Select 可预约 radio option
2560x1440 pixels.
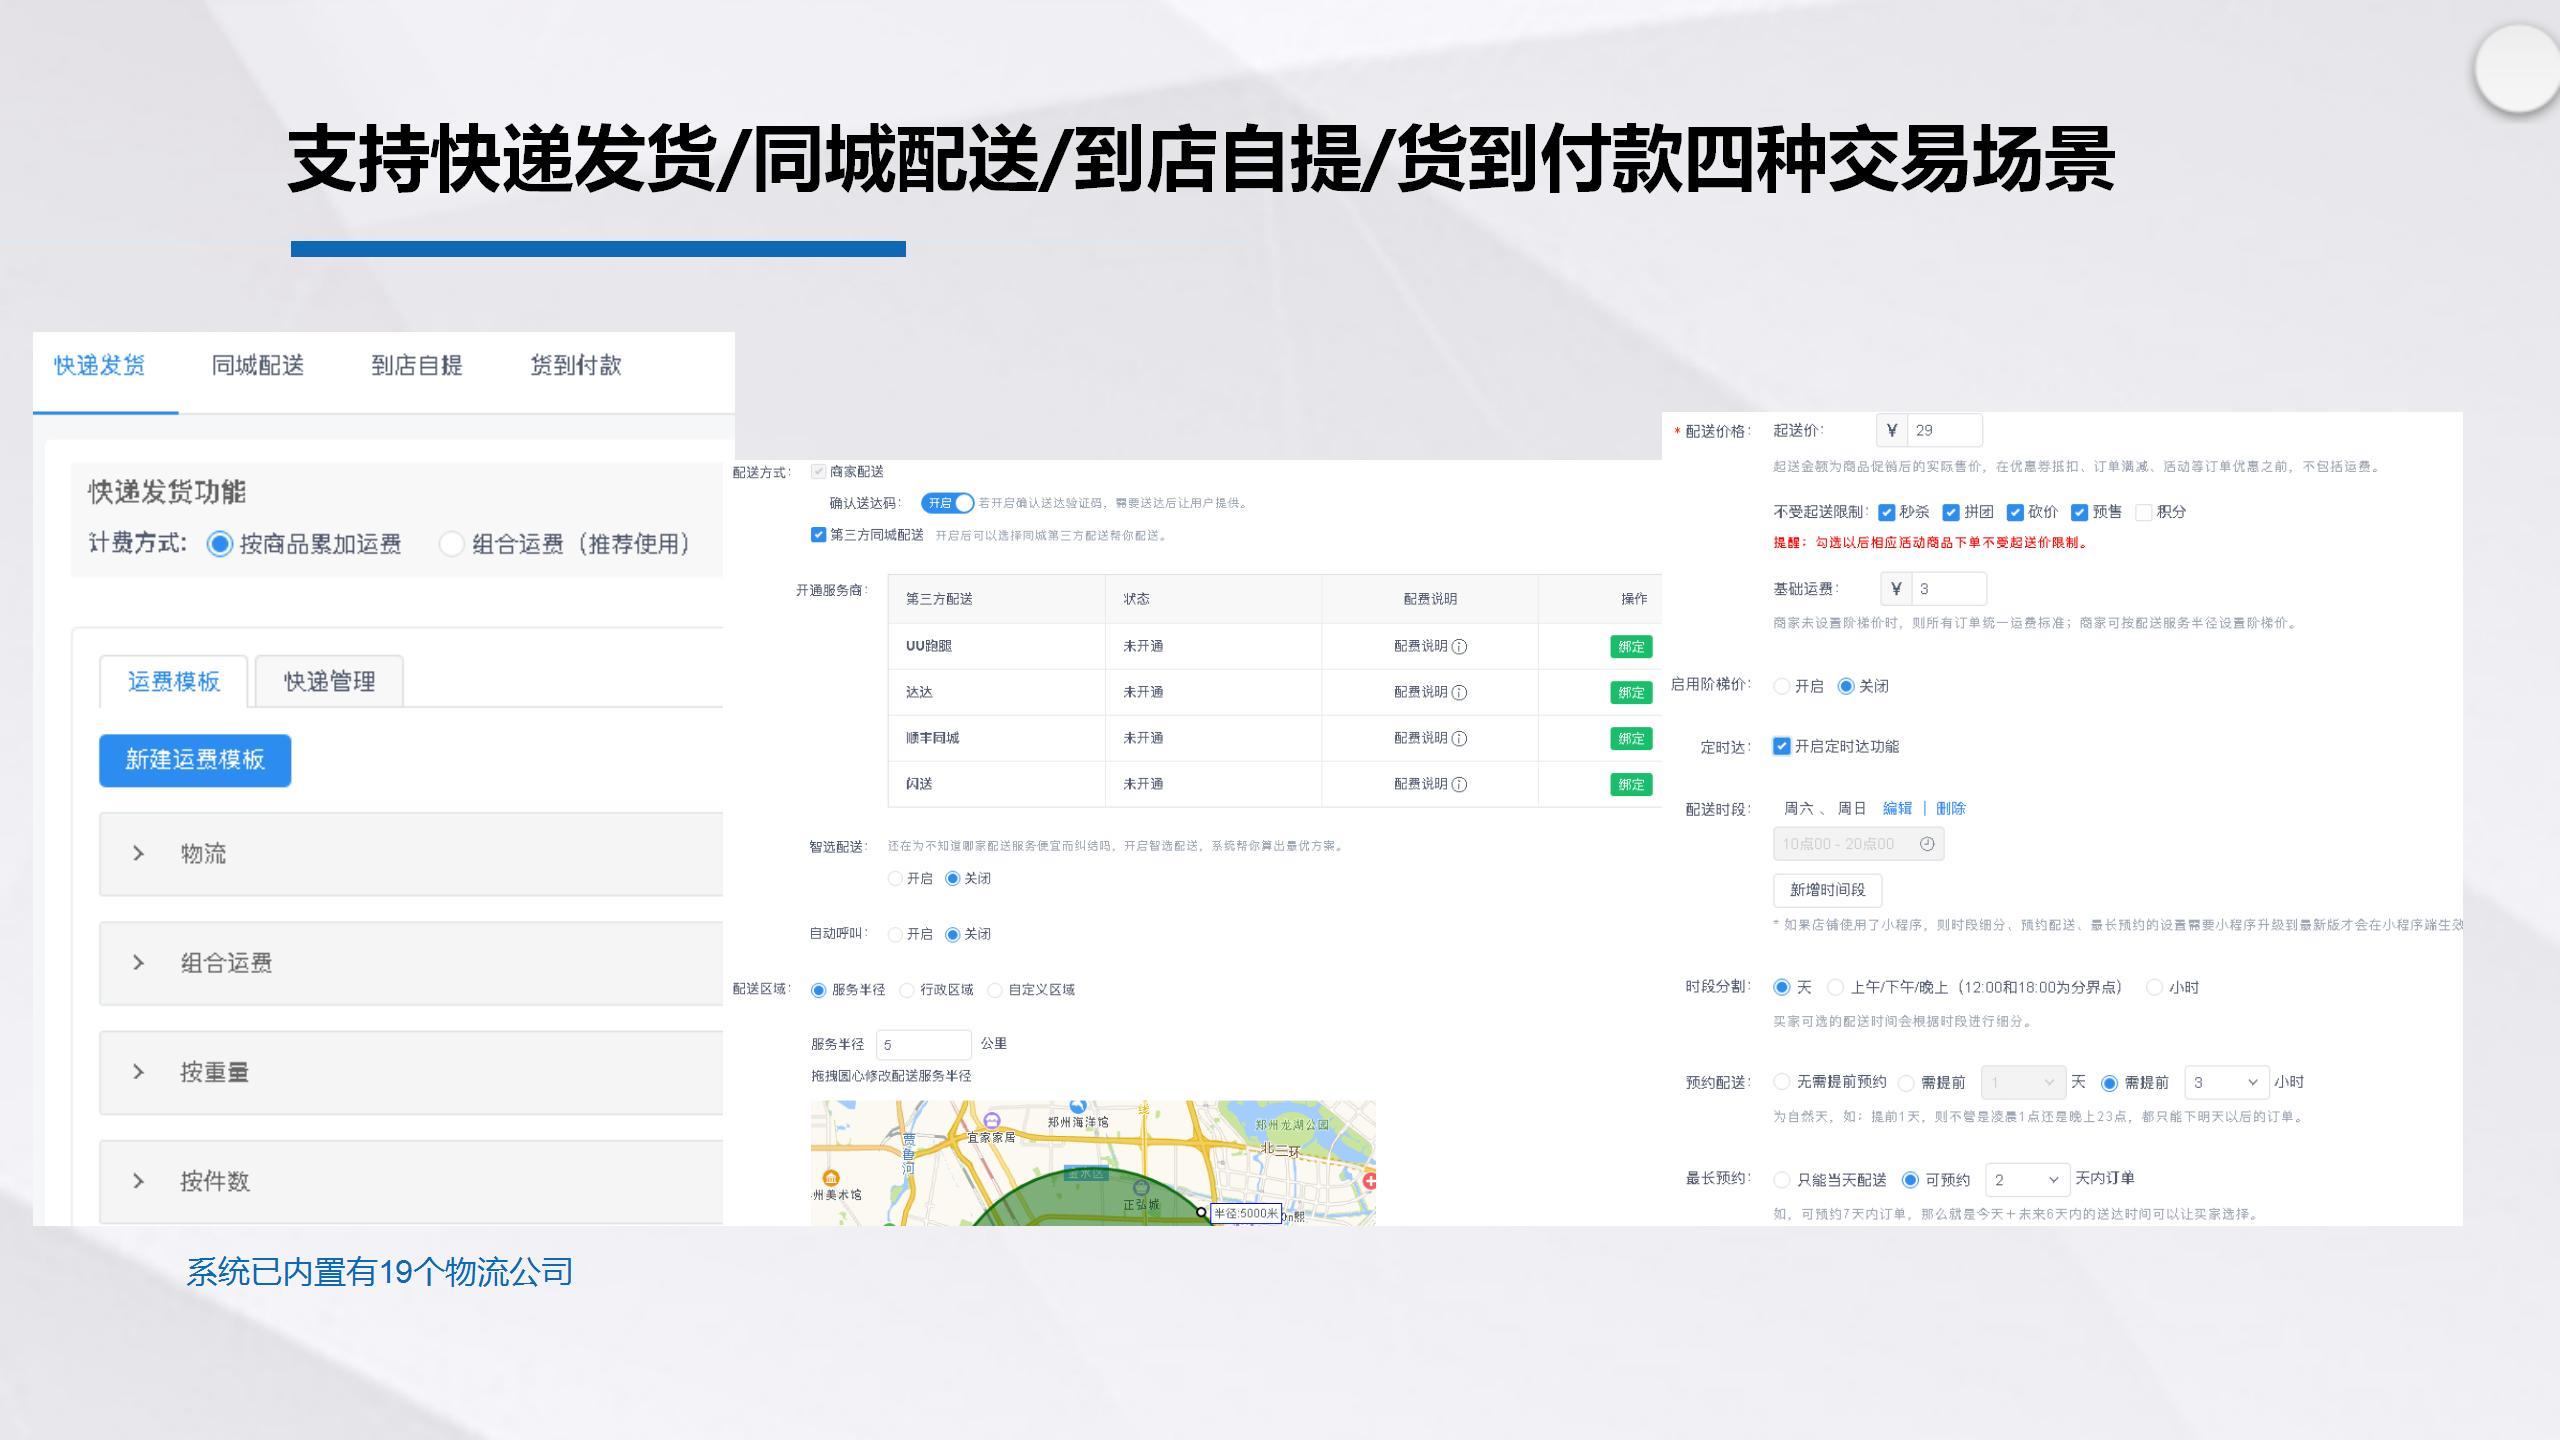pos(1910,1180)
